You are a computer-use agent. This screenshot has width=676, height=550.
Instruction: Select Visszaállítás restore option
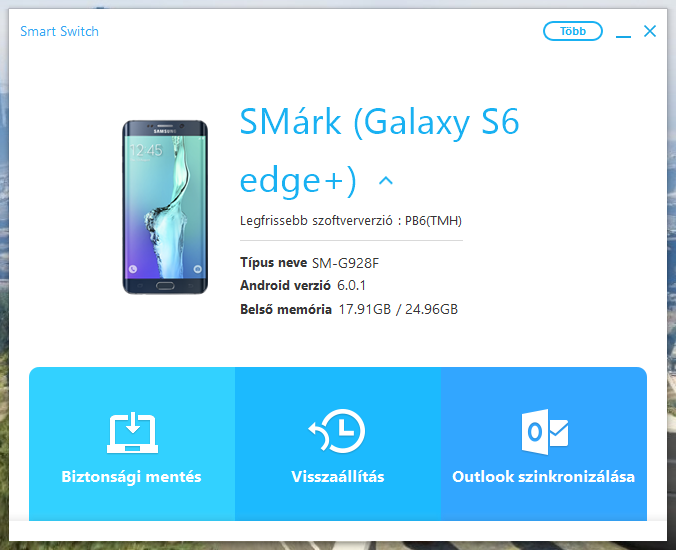click(338, 444)
